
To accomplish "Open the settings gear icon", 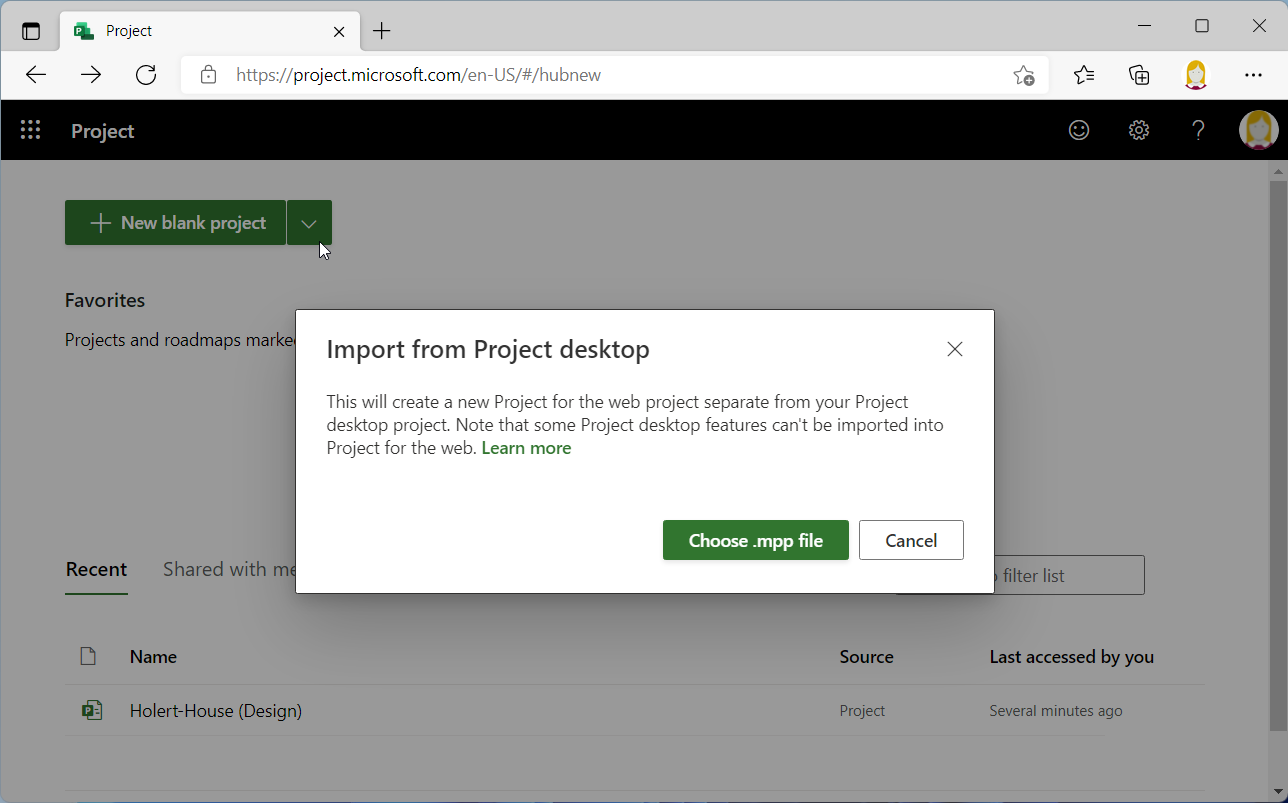I will tap(1139, 130).
